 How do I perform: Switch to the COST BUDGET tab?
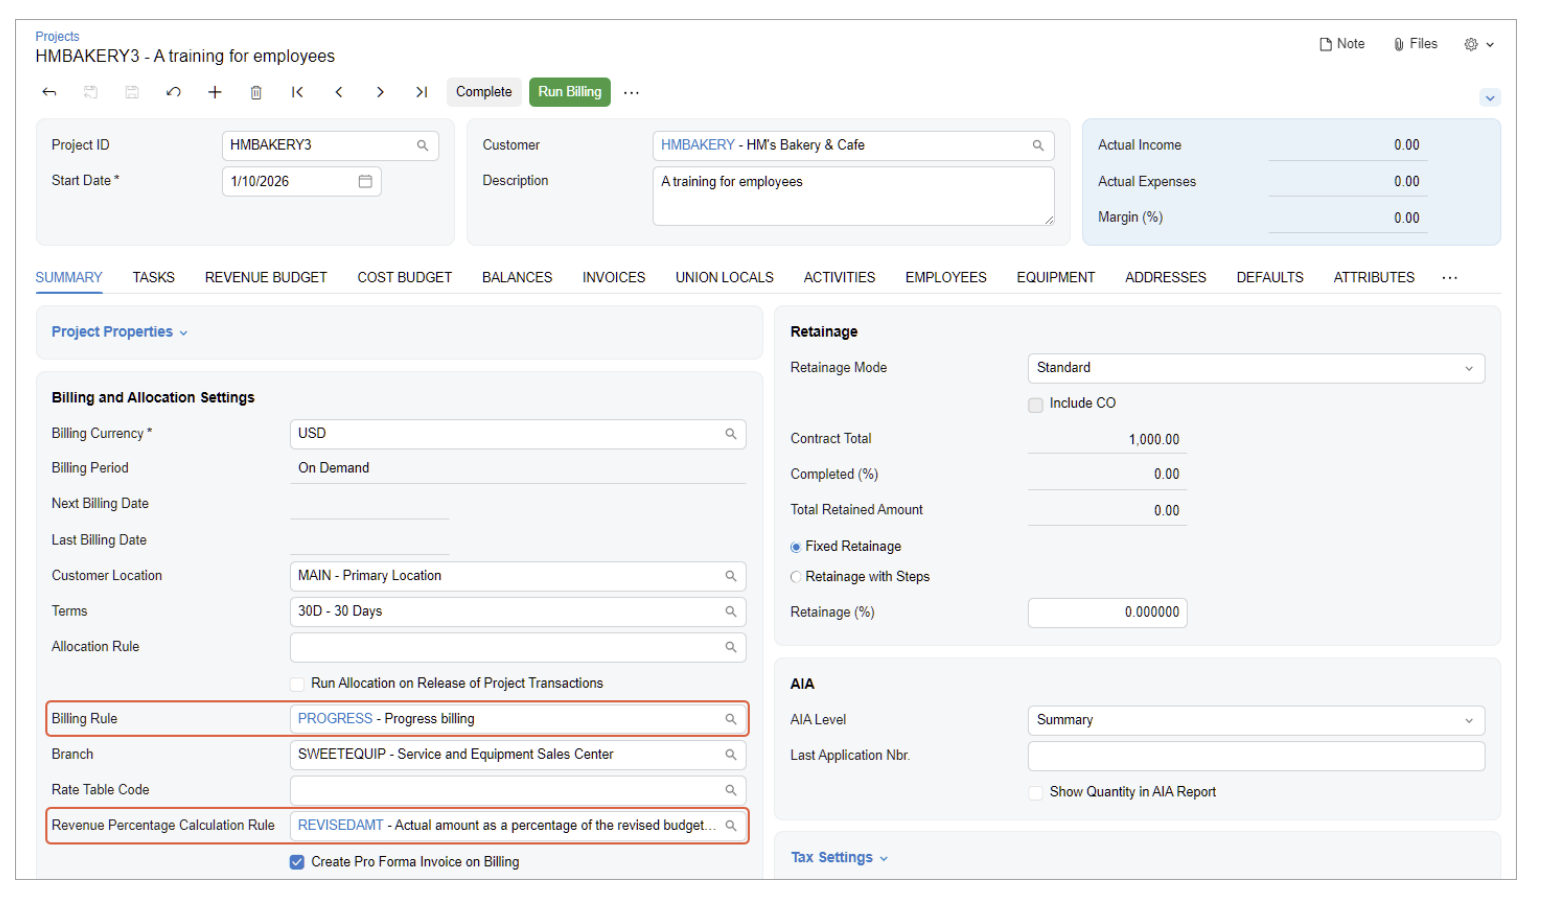(405, 278)
